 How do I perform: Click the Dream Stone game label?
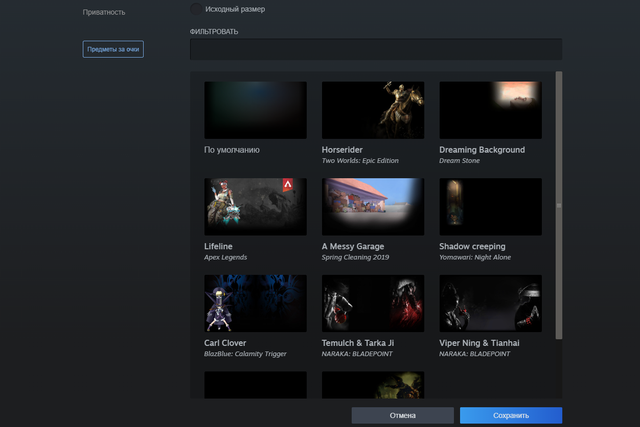click(x=459, y=160)
